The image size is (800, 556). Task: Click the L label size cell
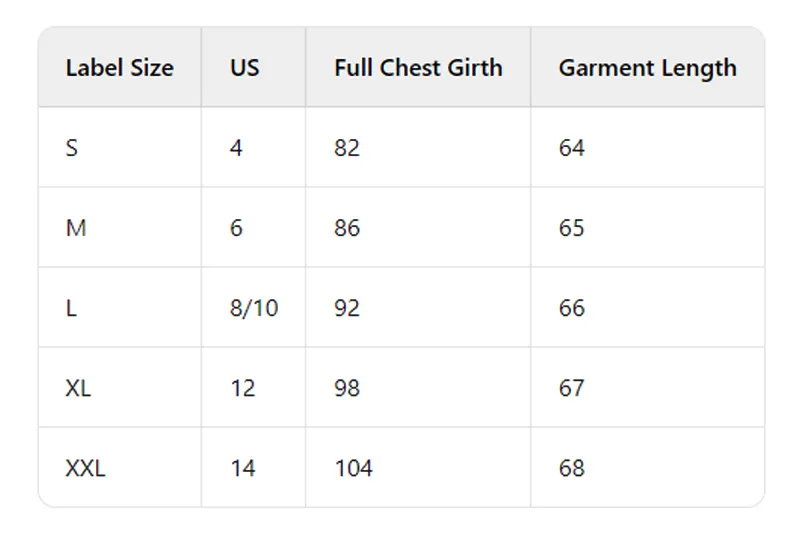[x=119, y=308]
